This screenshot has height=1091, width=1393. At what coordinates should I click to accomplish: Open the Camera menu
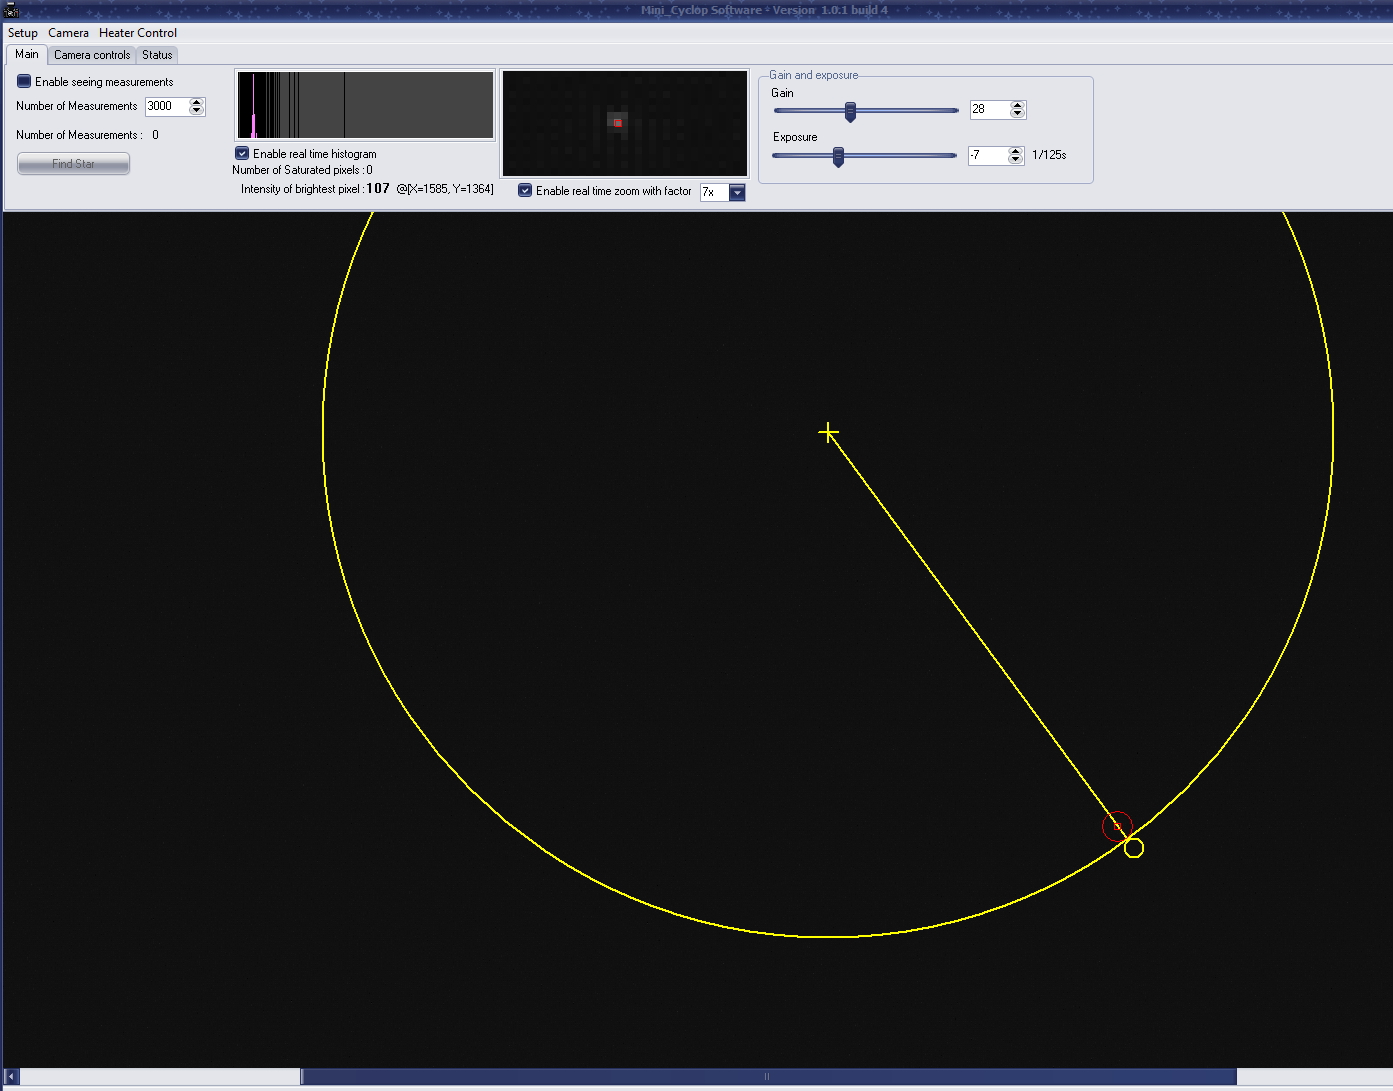tap(68, 33)
